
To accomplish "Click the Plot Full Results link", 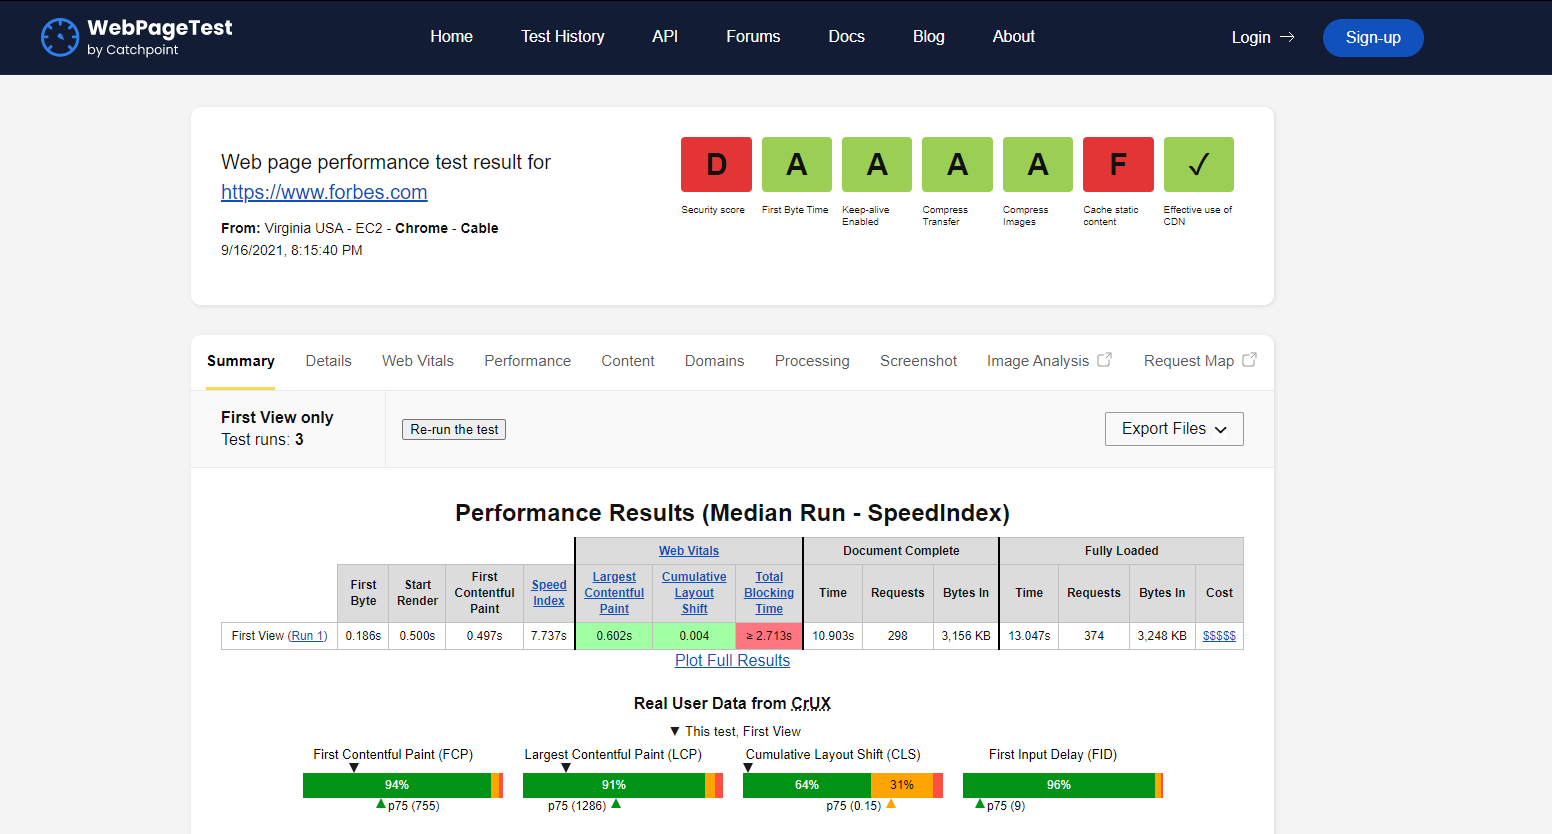I will tap(732, 660).
